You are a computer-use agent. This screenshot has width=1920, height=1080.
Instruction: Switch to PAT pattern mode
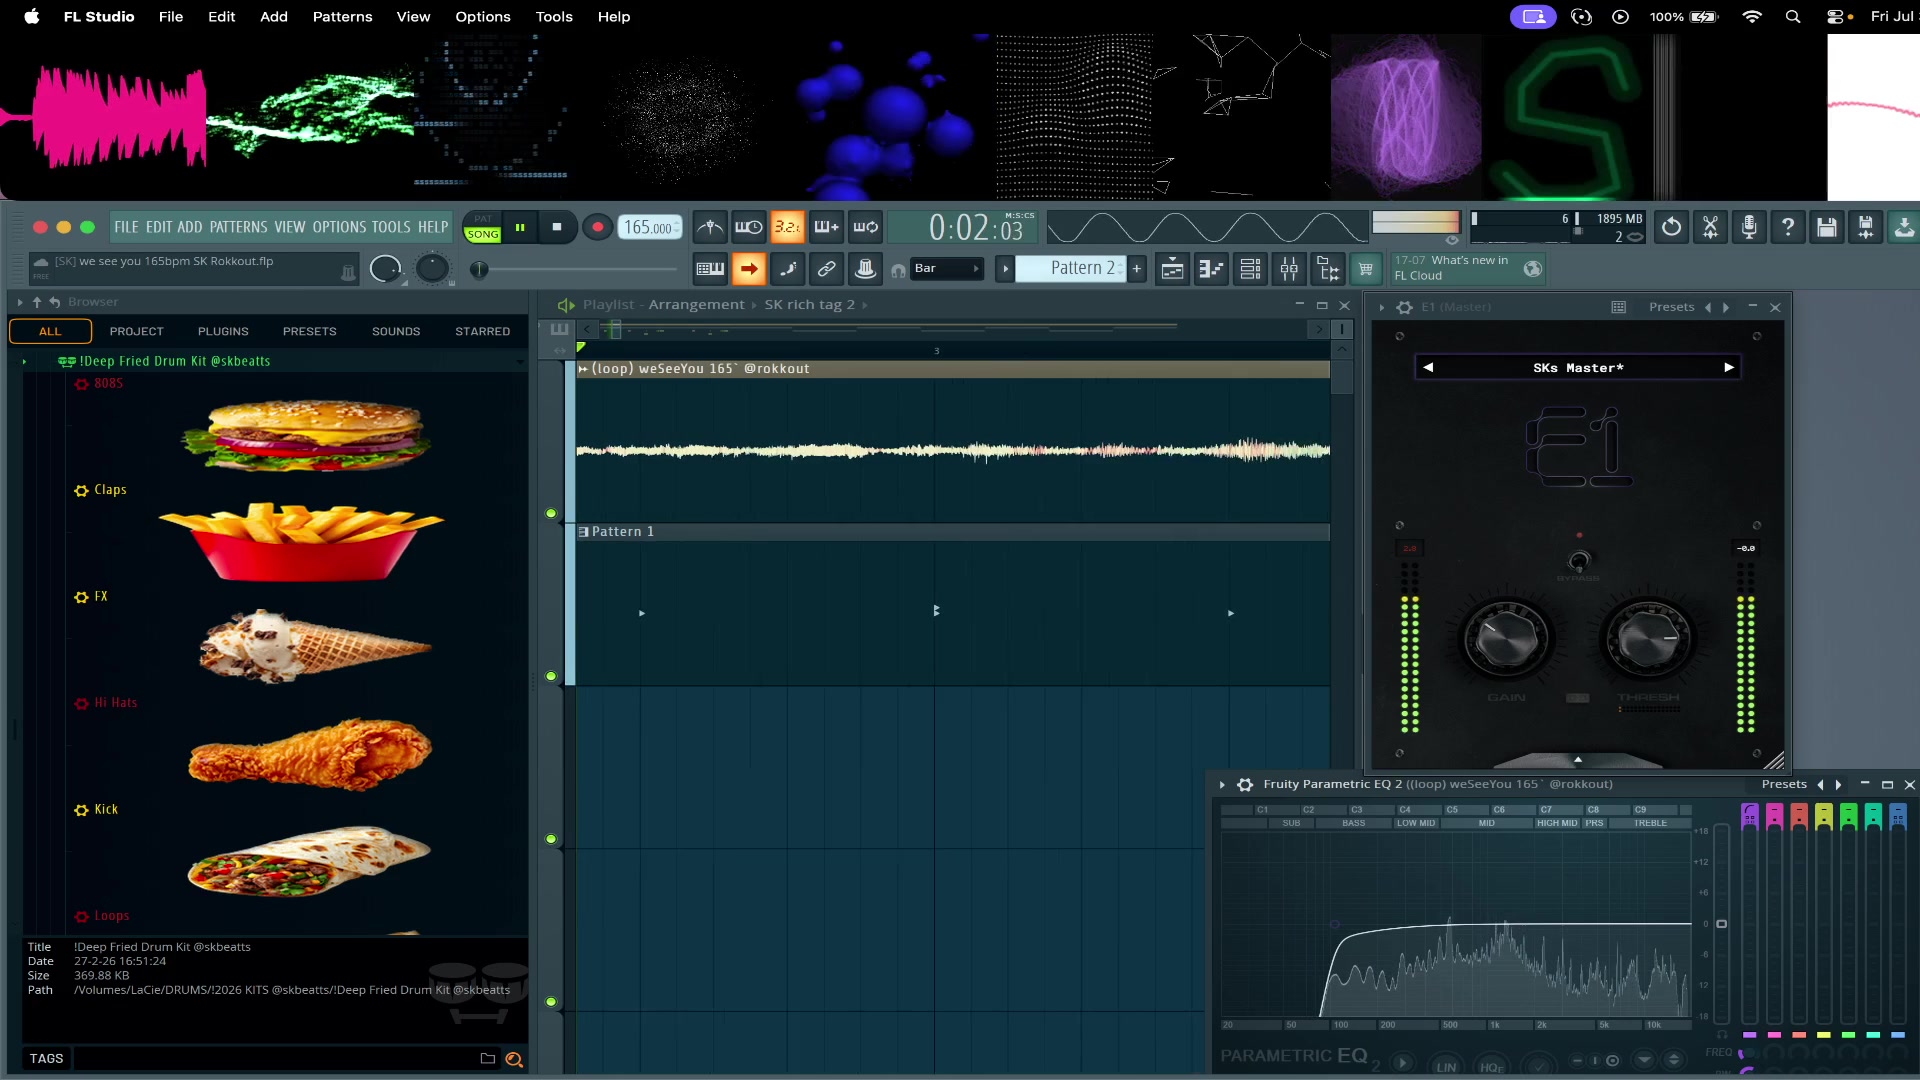[x=483, y=219]
